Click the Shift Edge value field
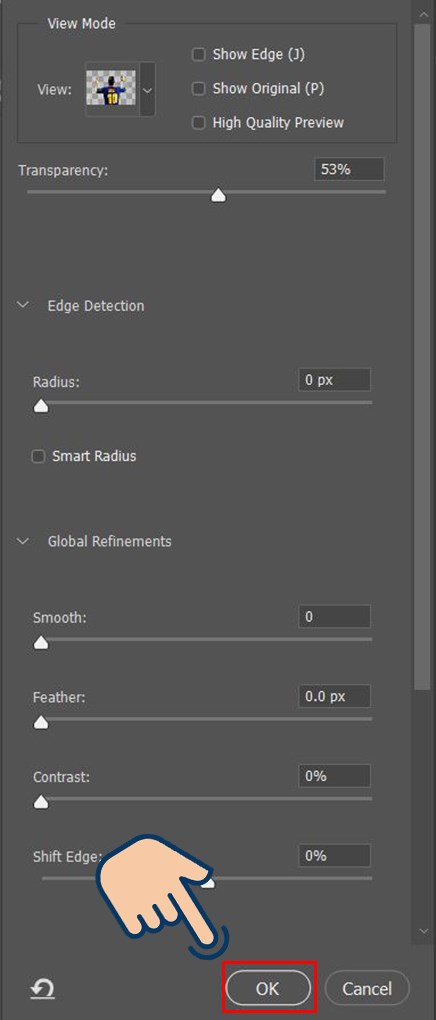The width and height of the screenshot is (436, 1020). pyautogui.click(x=334, y=855)
